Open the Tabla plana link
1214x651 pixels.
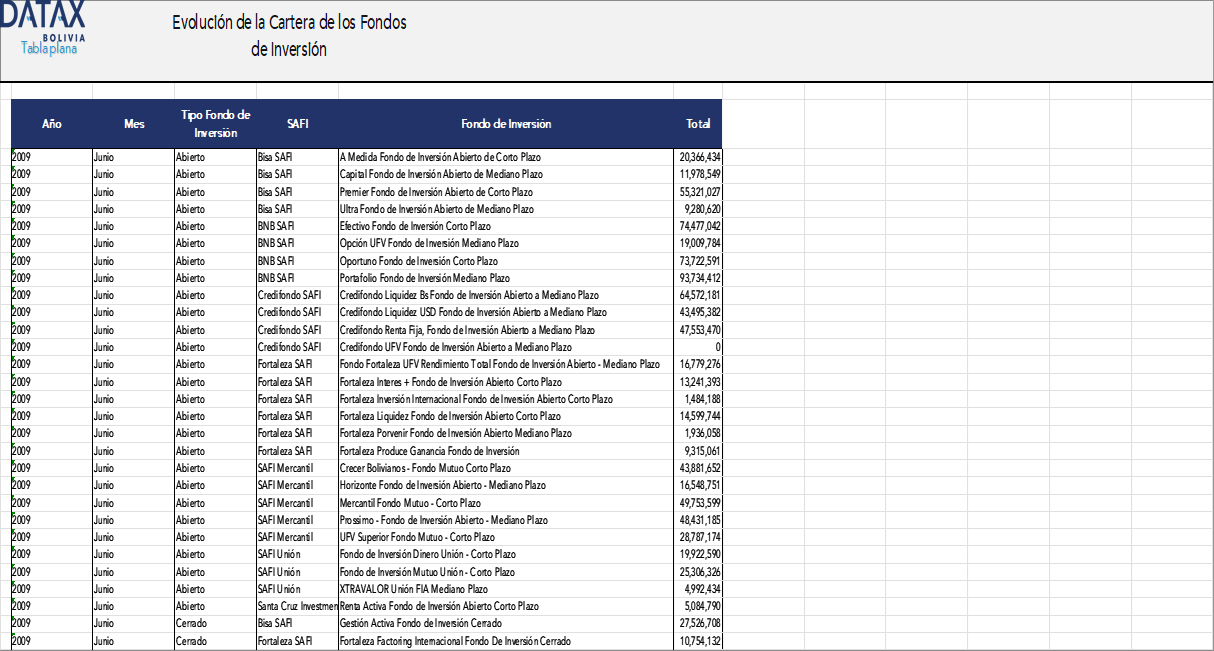(x=49, y=48)
